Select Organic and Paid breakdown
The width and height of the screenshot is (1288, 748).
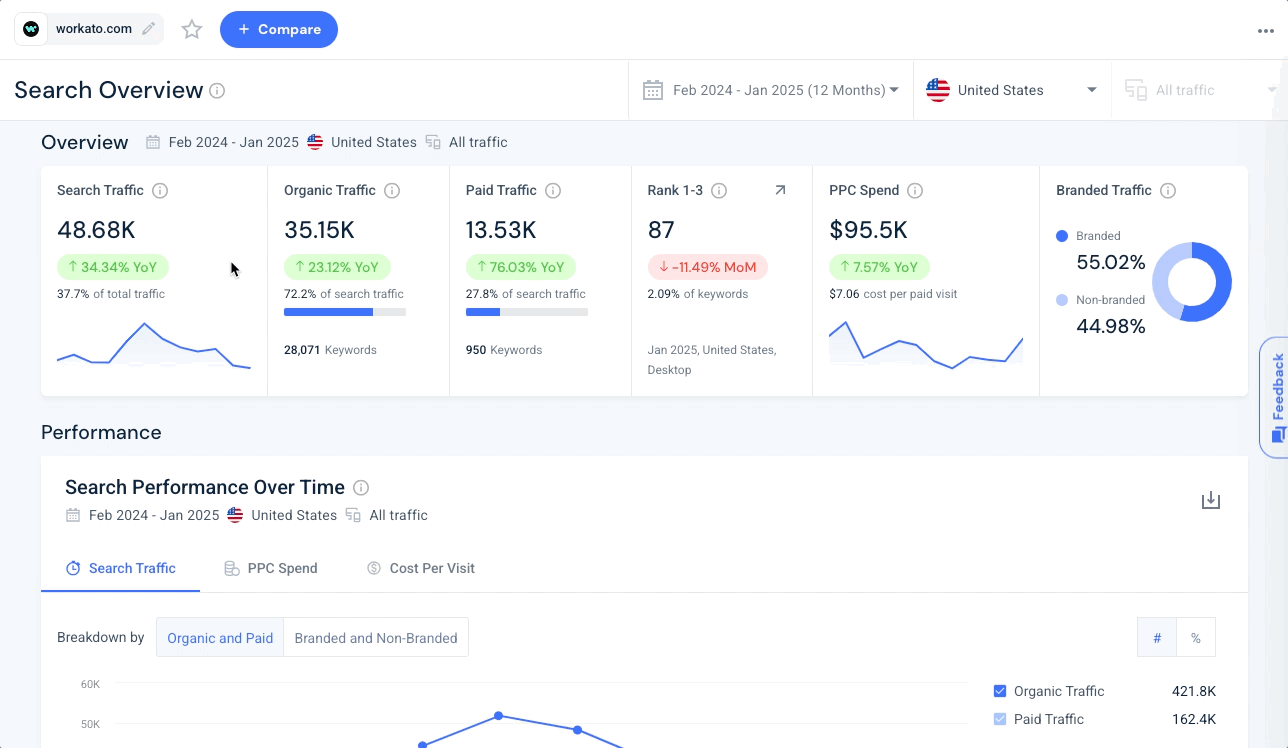pos(220,638)
